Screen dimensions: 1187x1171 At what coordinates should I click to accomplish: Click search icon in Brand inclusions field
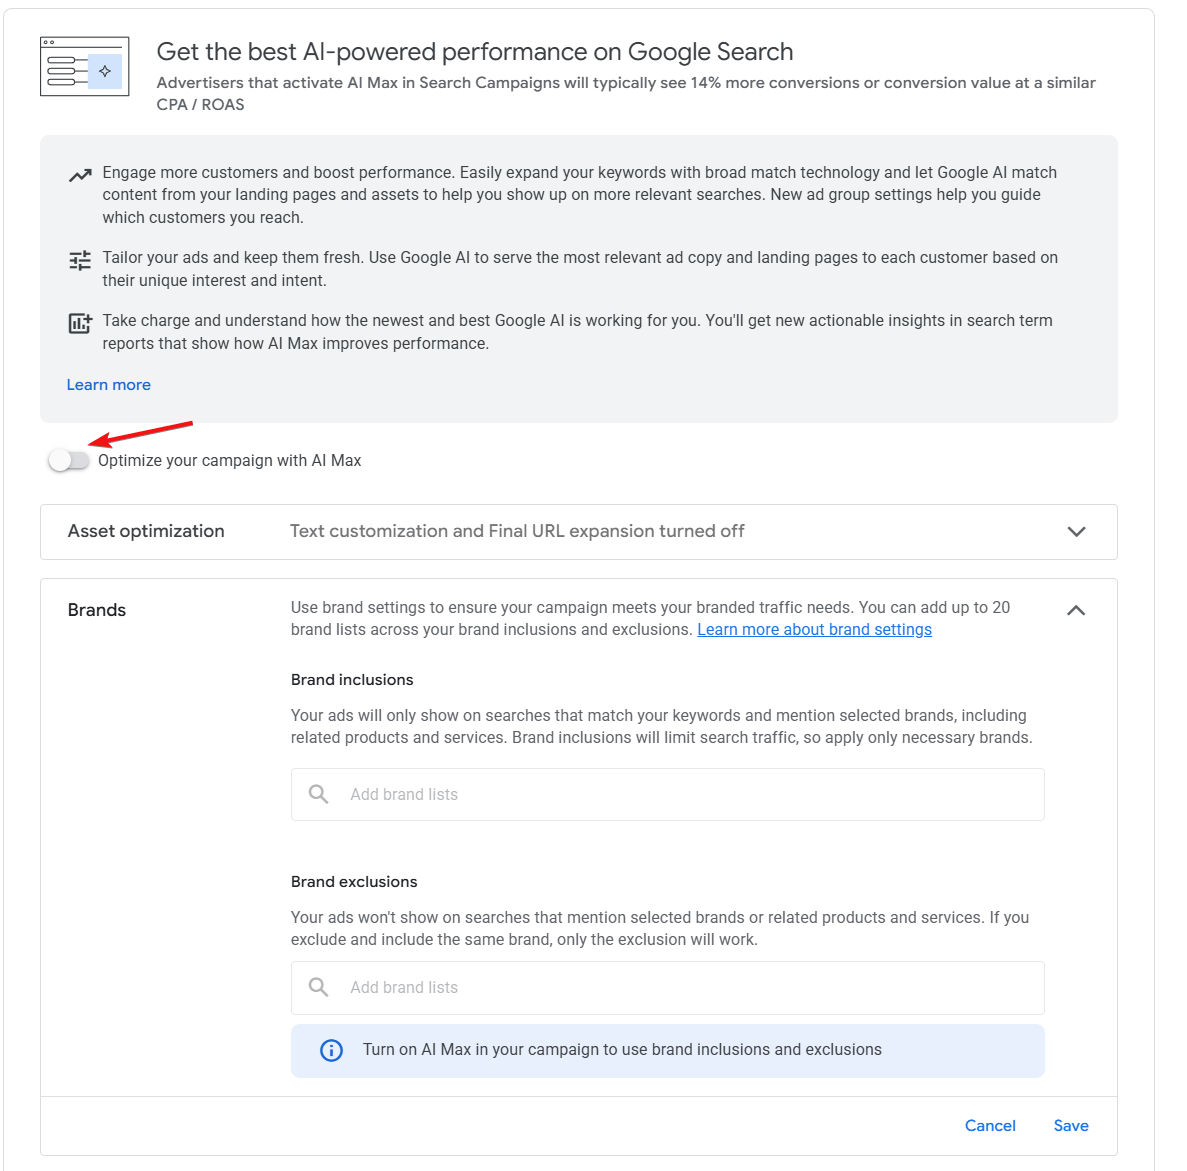coord(319,794)
